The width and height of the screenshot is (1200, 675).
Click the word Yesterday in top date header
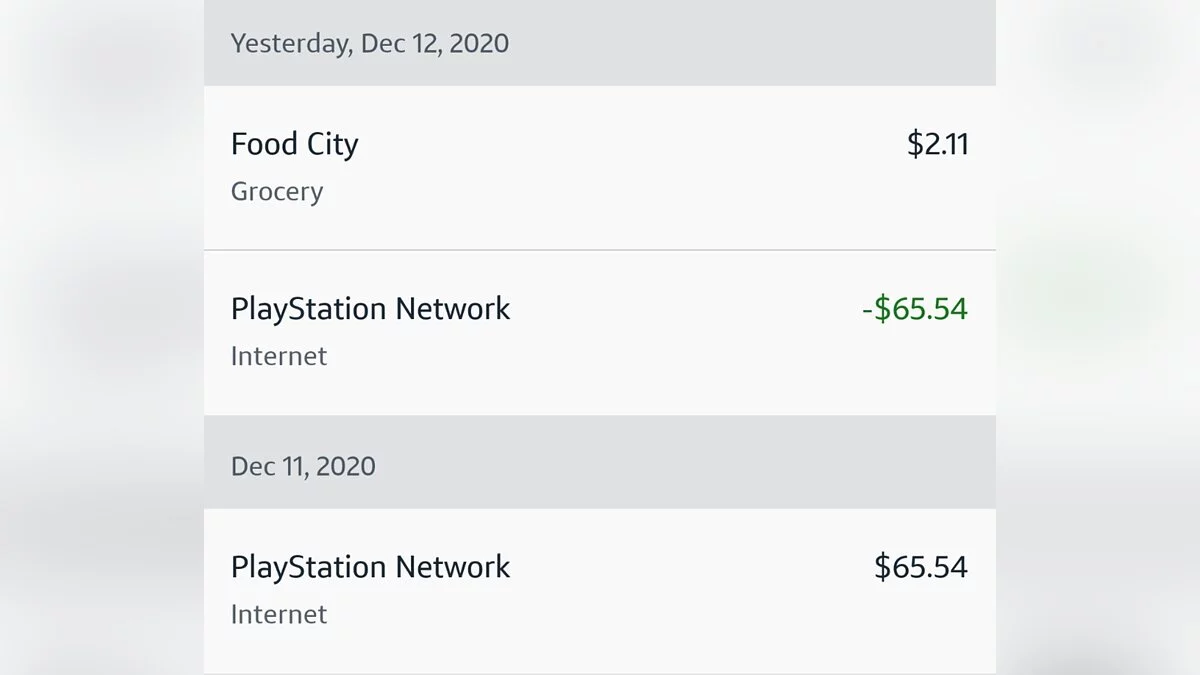pyautogui.click(x=289, y=44)
